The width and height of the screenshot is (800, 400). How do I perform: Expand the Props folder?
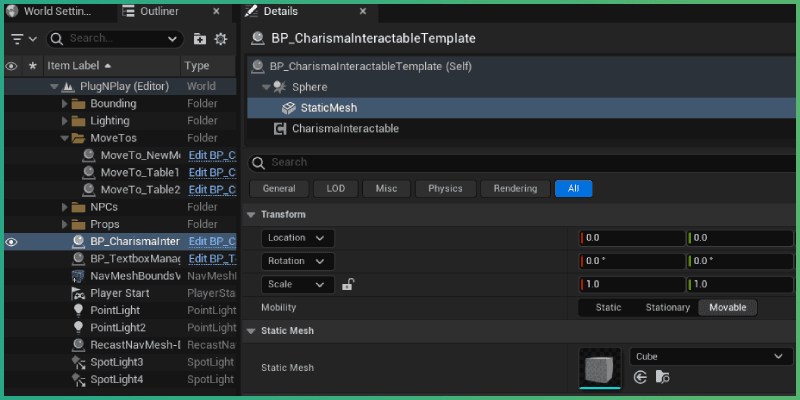(64, 224)
